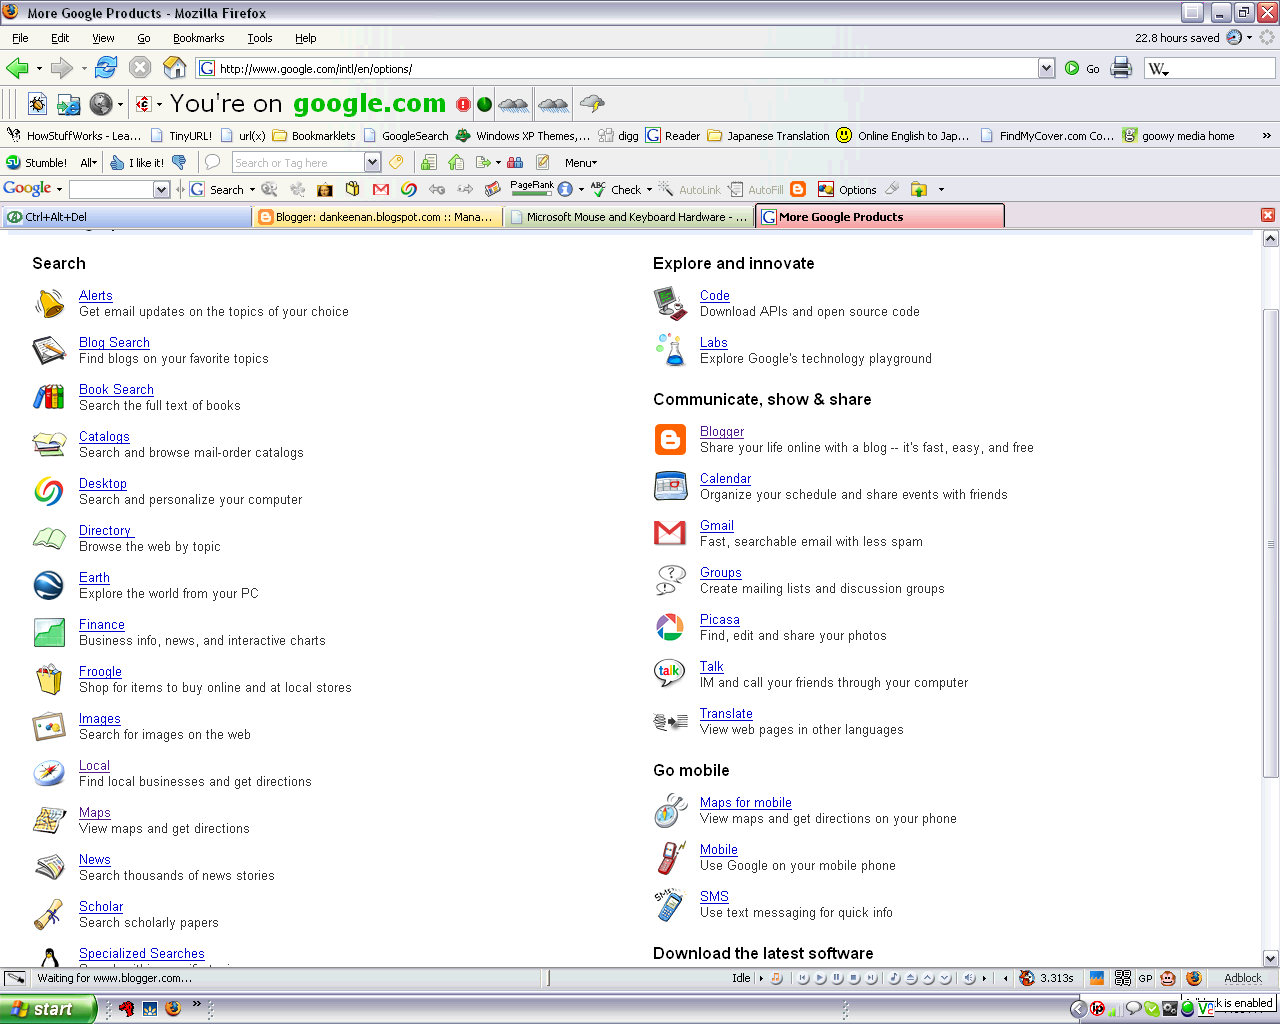Open the StumbleUpon All topics dropdown
This screenshot has height=1024, width=1280.
(x=89, y=162)
